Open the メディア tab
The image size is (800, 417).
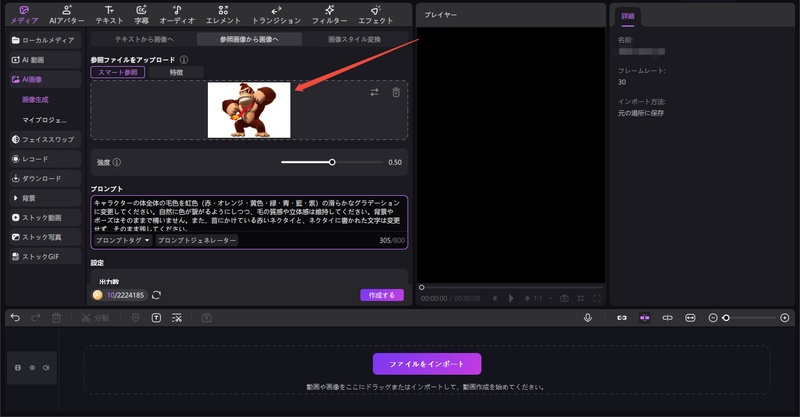pyautogui.click(x=24, y=15)
